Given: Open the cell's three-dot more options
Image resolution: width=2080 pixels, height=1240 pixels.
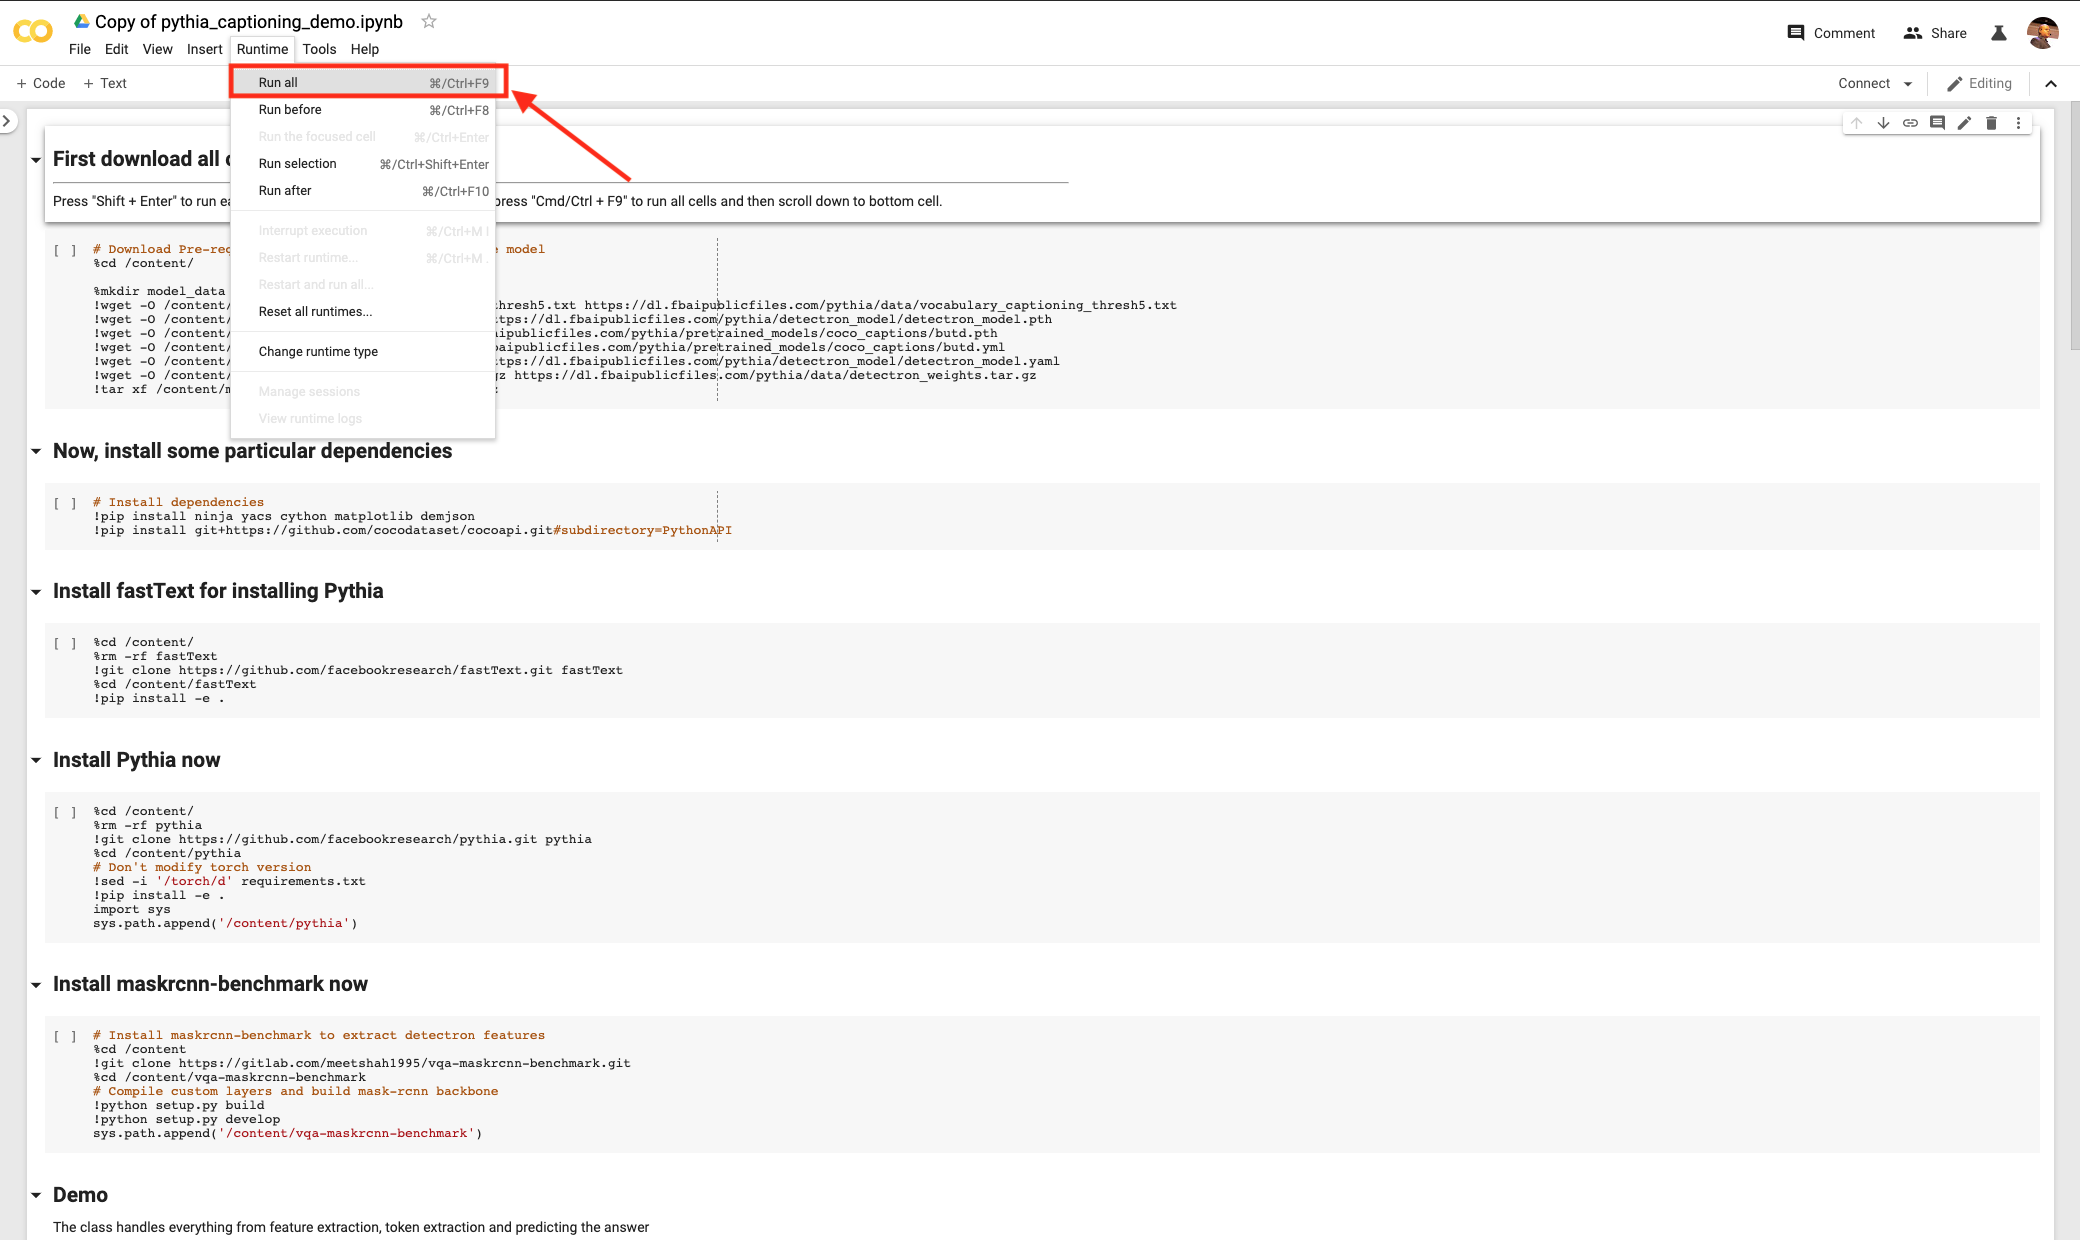Looking at the screenshot, I should (2018, 123).
